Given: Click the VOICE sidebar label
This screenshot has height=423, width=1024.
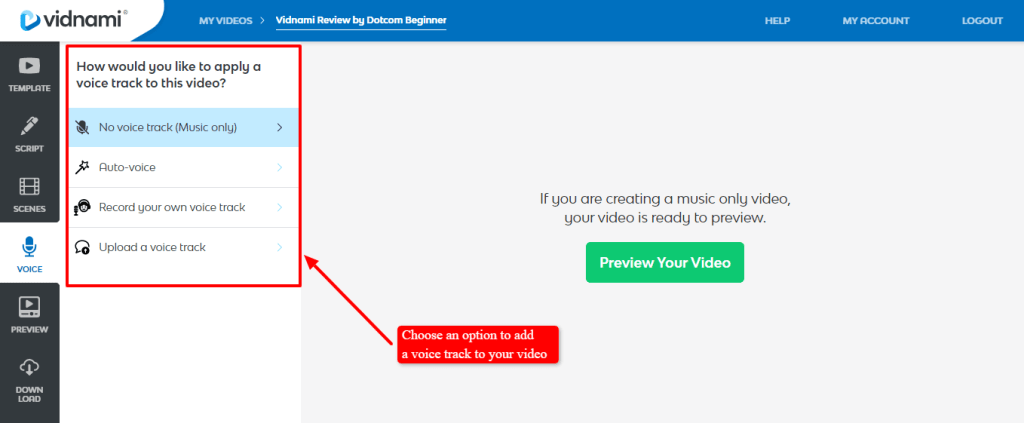Looking at the screenshot, I should 29,269.
